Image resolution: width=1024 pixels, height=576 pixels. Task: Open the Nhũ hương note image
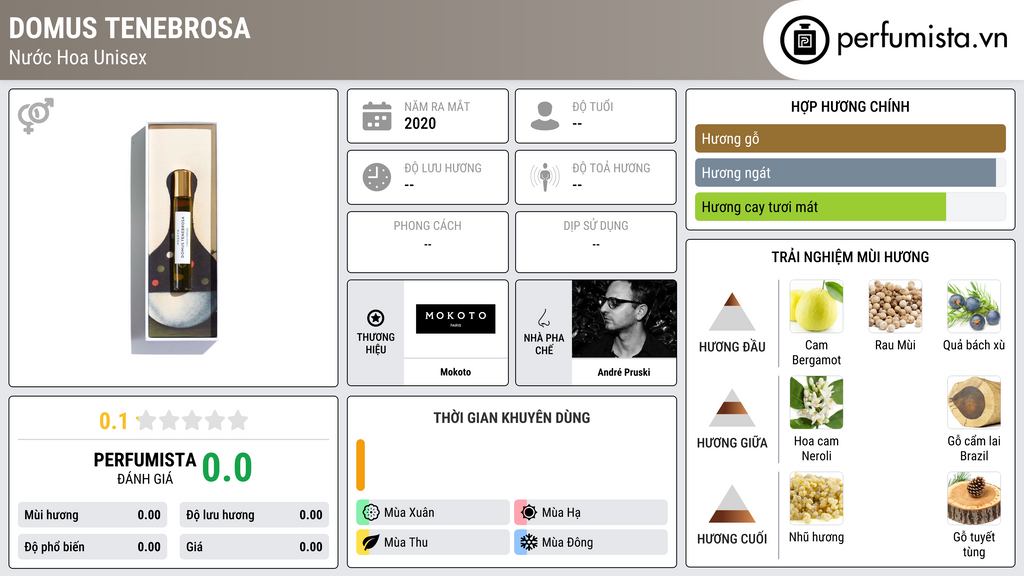tap(816, 498)
